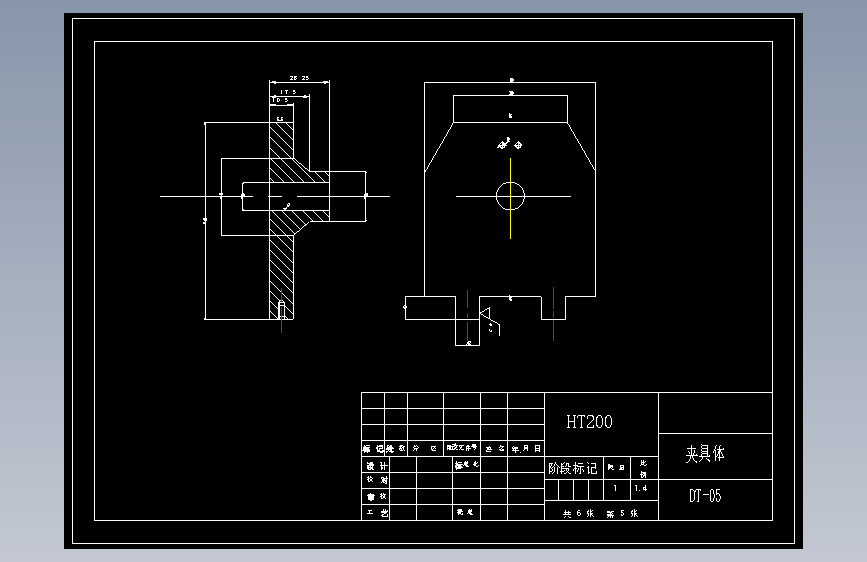Click the yellow vertical centerline
This screenshot has width=867, height=562.
tap(510, 199)
